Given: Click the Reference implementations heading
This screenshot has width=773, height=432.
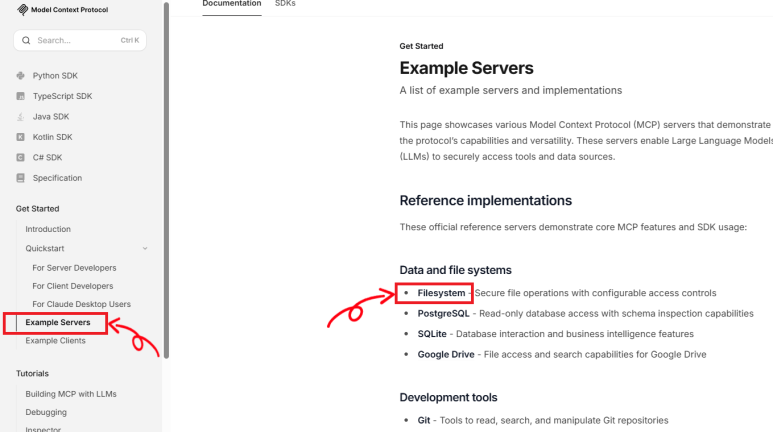Looking at the screenshot, I should click(x=486, y=201).
